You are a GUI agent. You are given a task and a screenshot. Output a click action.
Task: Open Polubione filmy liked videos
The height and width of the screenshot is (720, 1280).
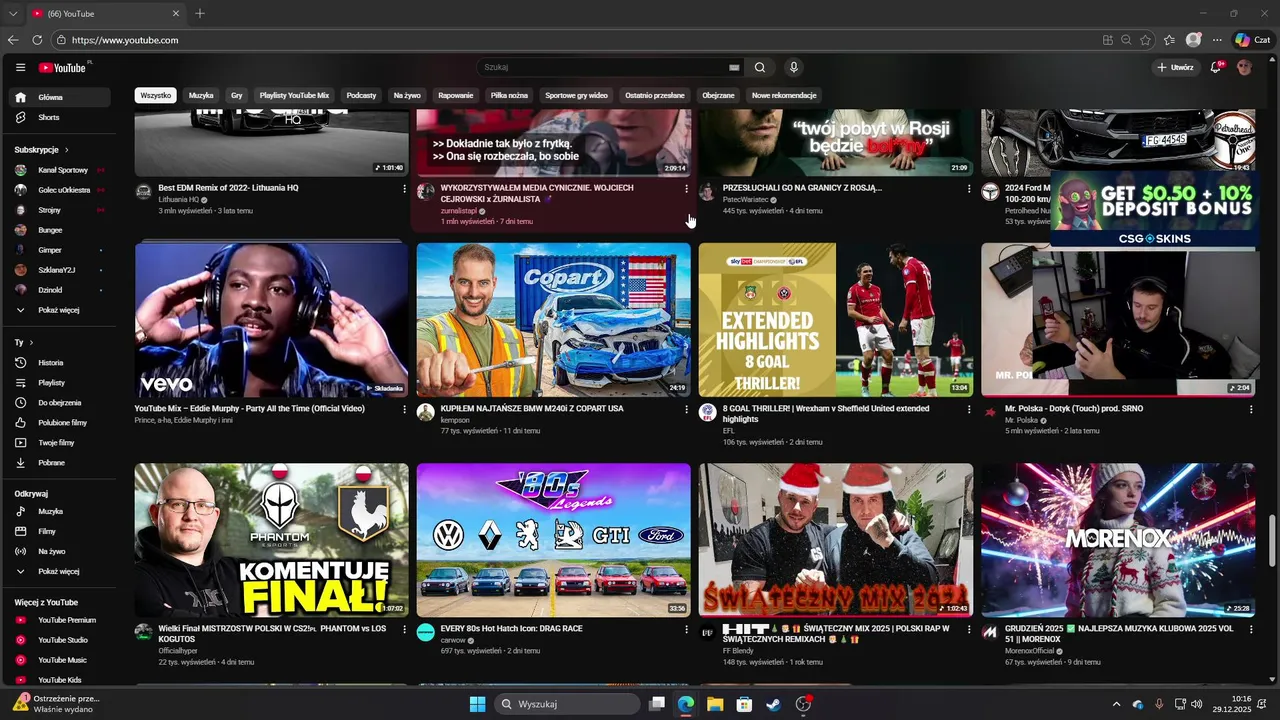tap(62, 422)
